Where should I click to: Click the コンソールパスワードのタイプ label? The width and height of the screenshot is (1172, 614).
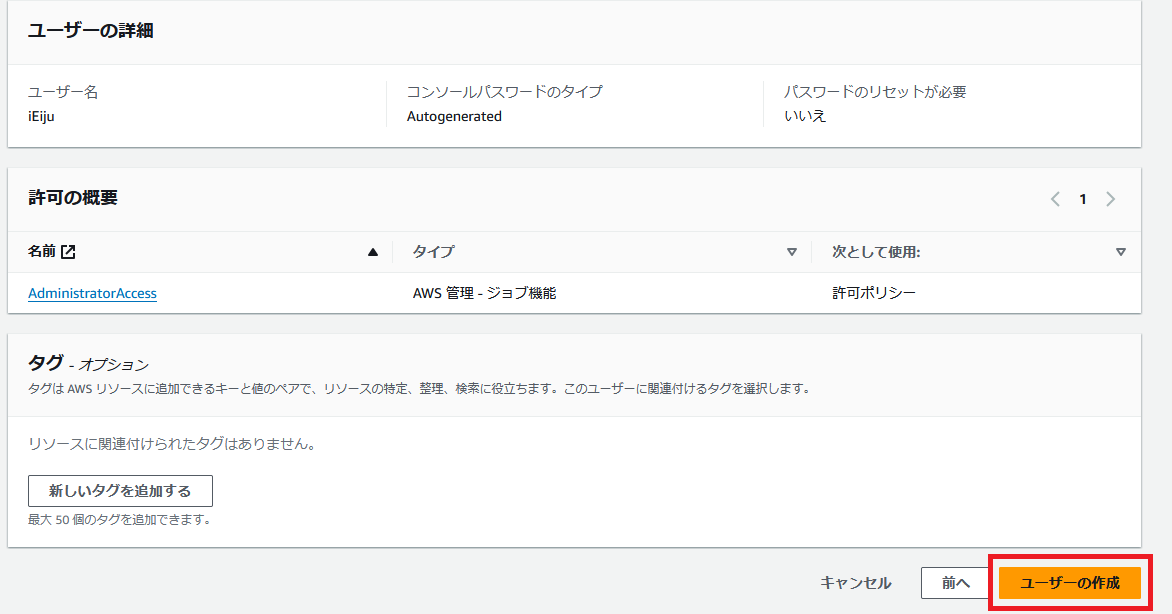(x=505, y=92)
